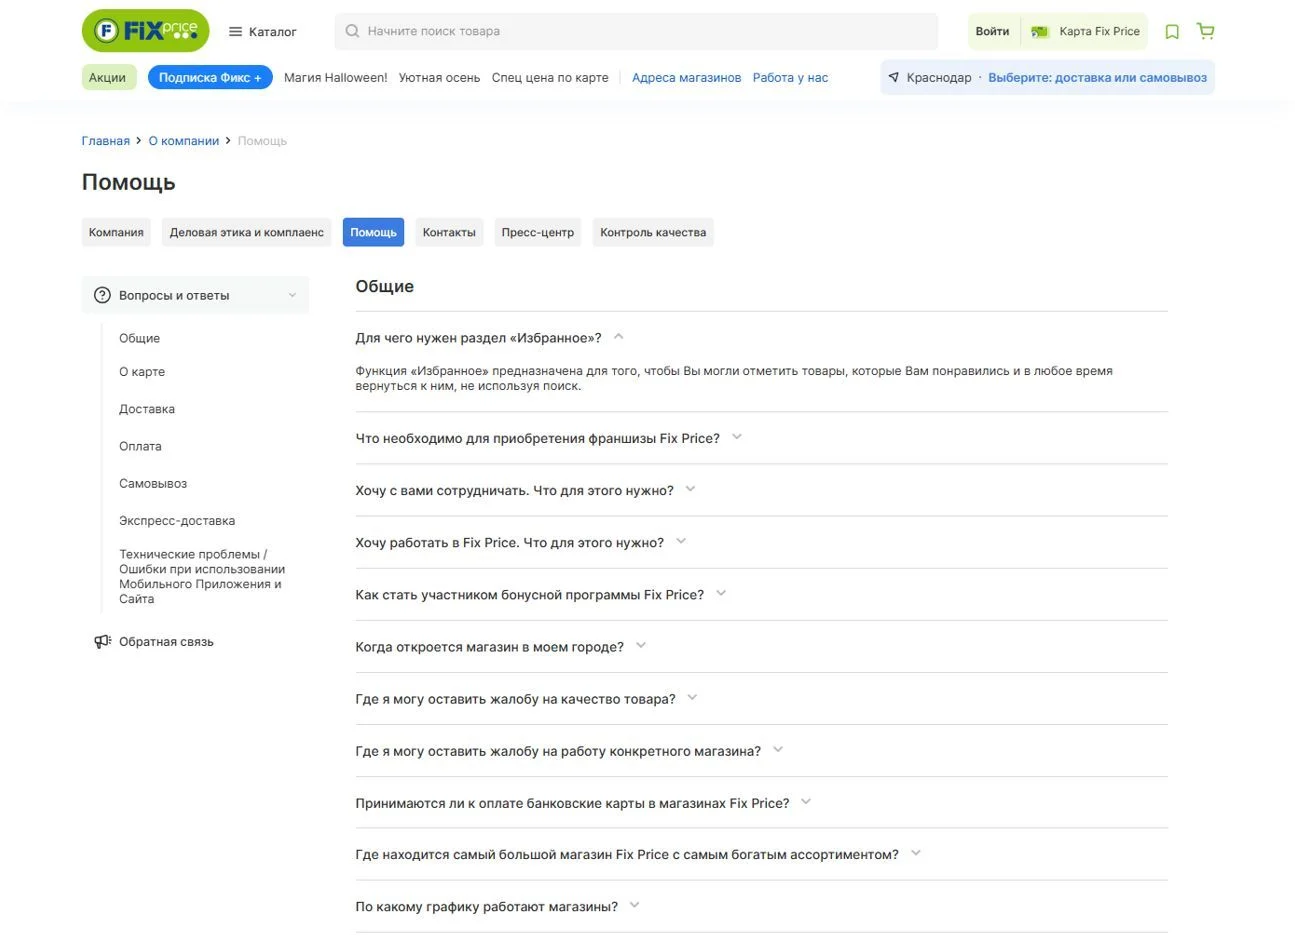Open the Адреса магазинов link
This screenshot has height=939, width=1295.
click(687, 77)
